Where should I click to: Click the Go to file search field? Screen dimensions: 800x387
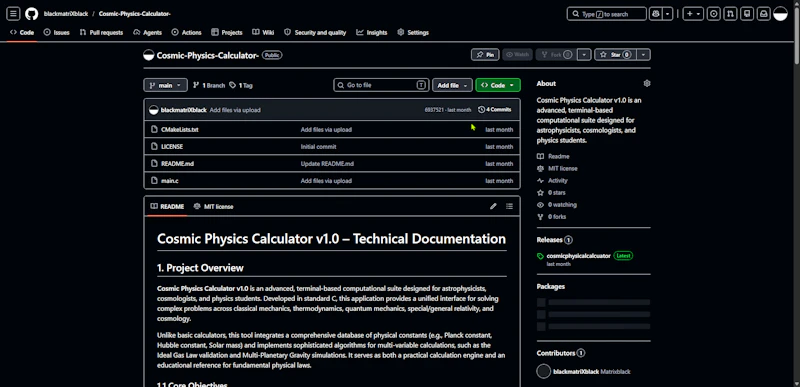coord(381,85)
